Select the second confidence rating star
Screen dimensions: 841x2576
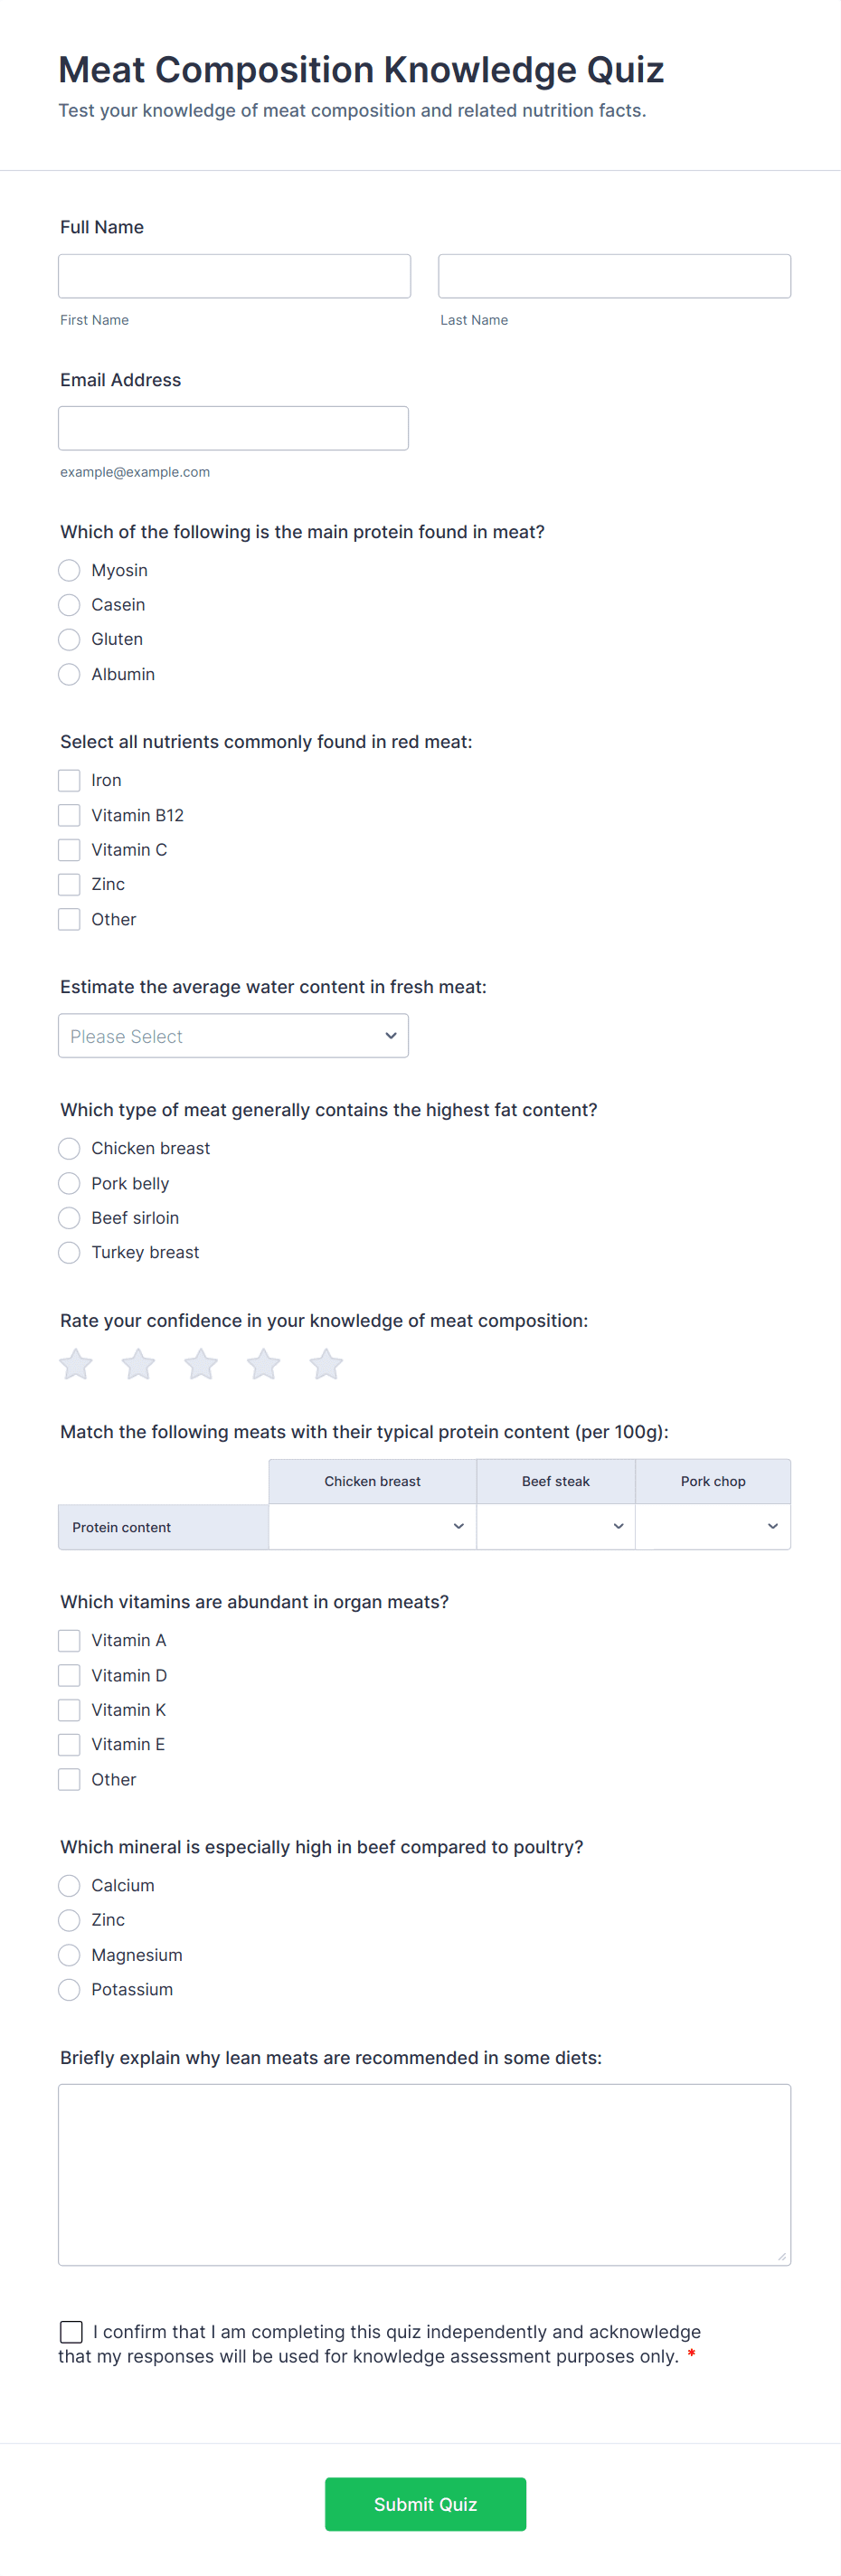click(x=138, y=1364)
